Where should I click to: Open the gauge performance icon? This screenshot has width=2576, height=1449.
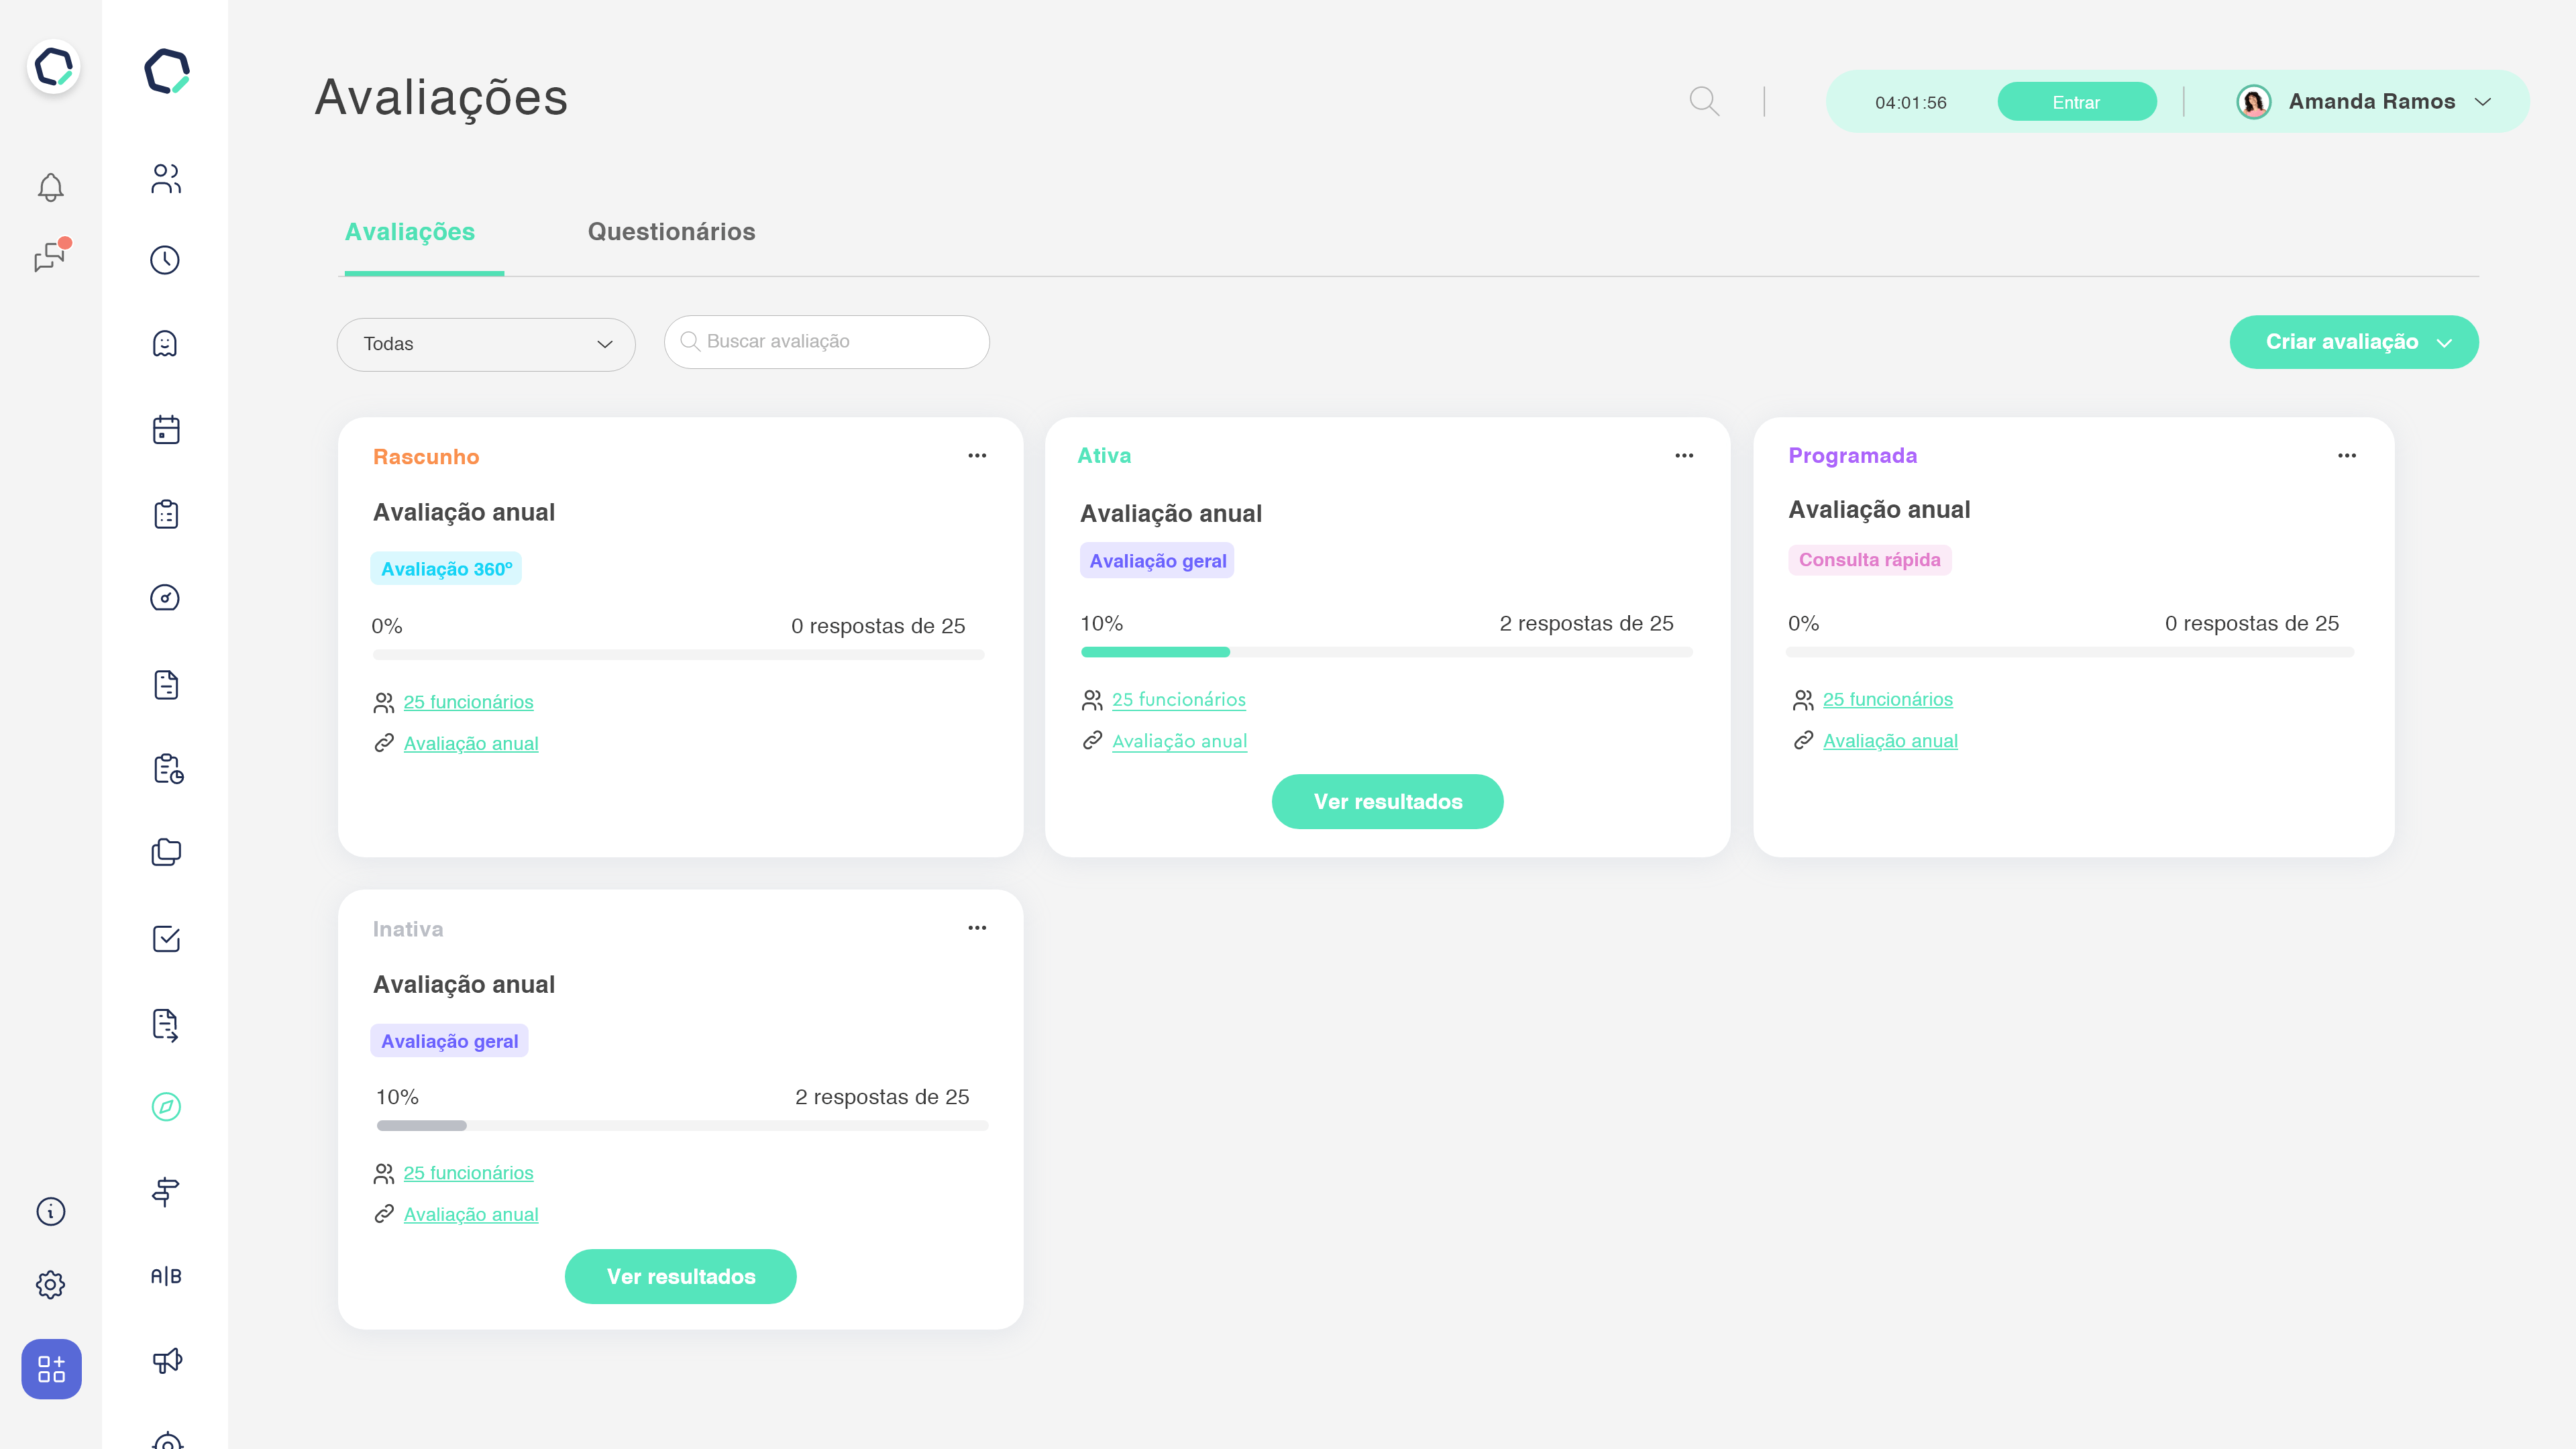click(165, 598)
